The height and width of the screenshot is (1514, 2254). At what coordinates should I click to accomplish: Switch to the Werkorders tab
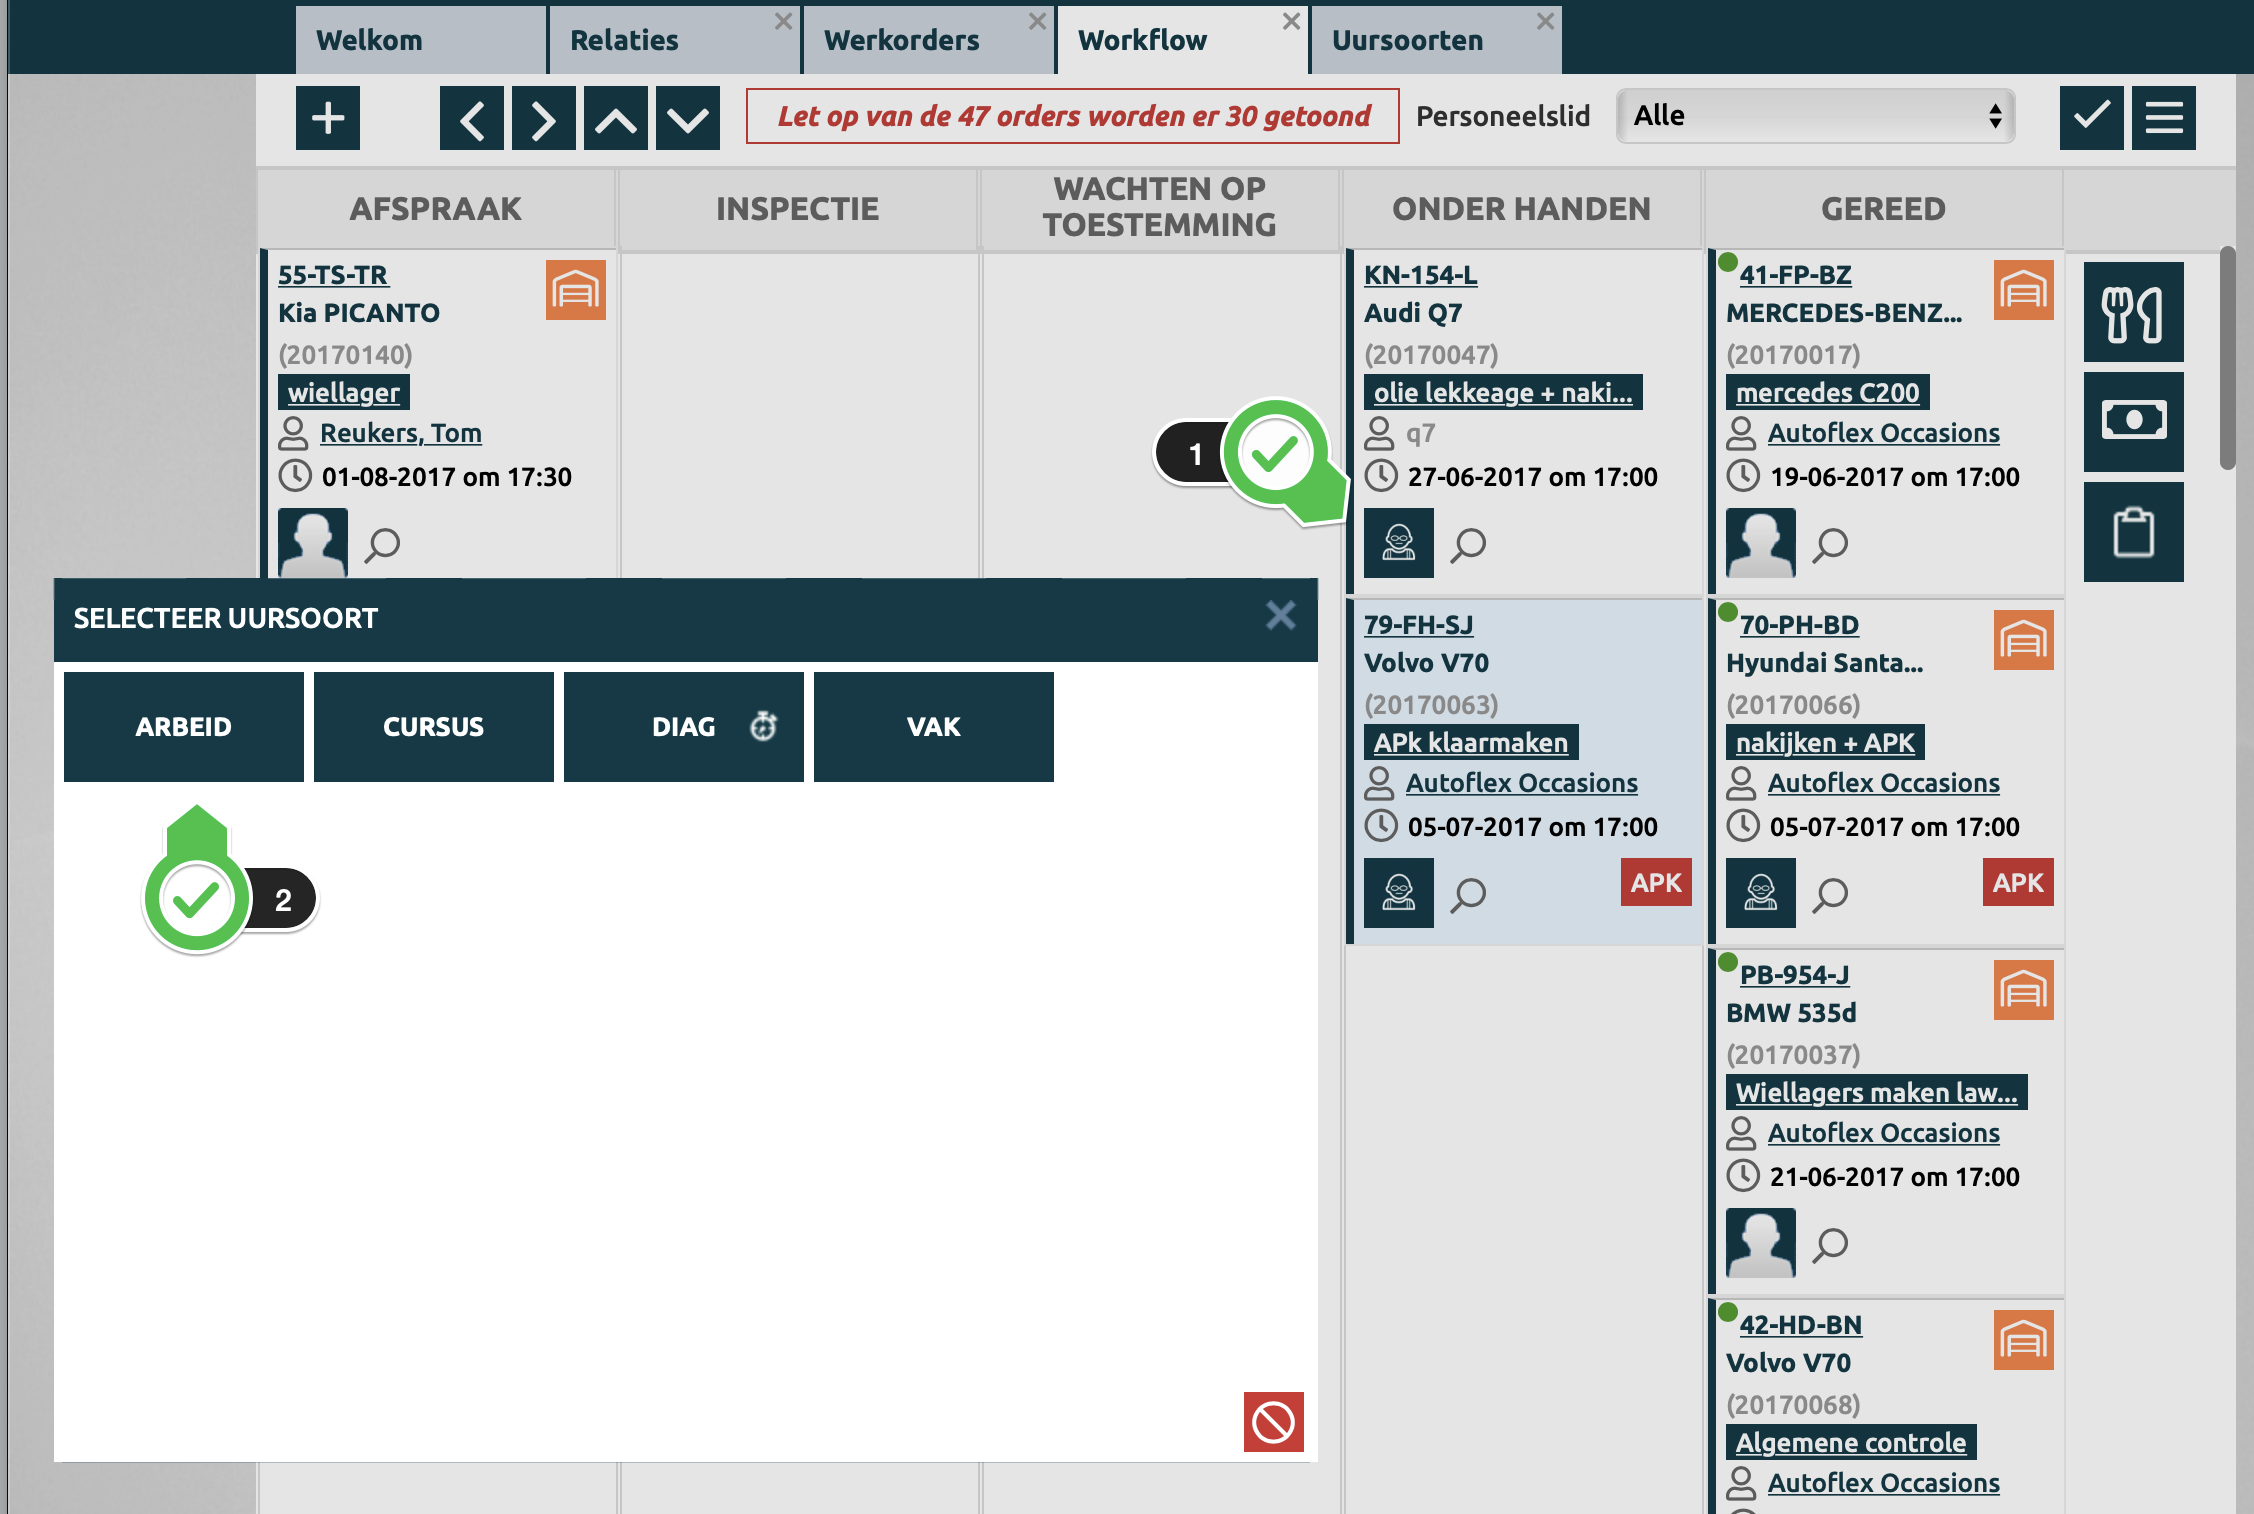[x=902, y=41]
